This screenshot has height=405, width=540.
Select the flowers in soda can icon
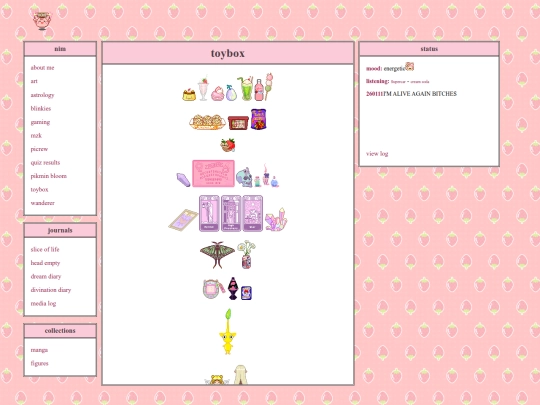point(246,255)
